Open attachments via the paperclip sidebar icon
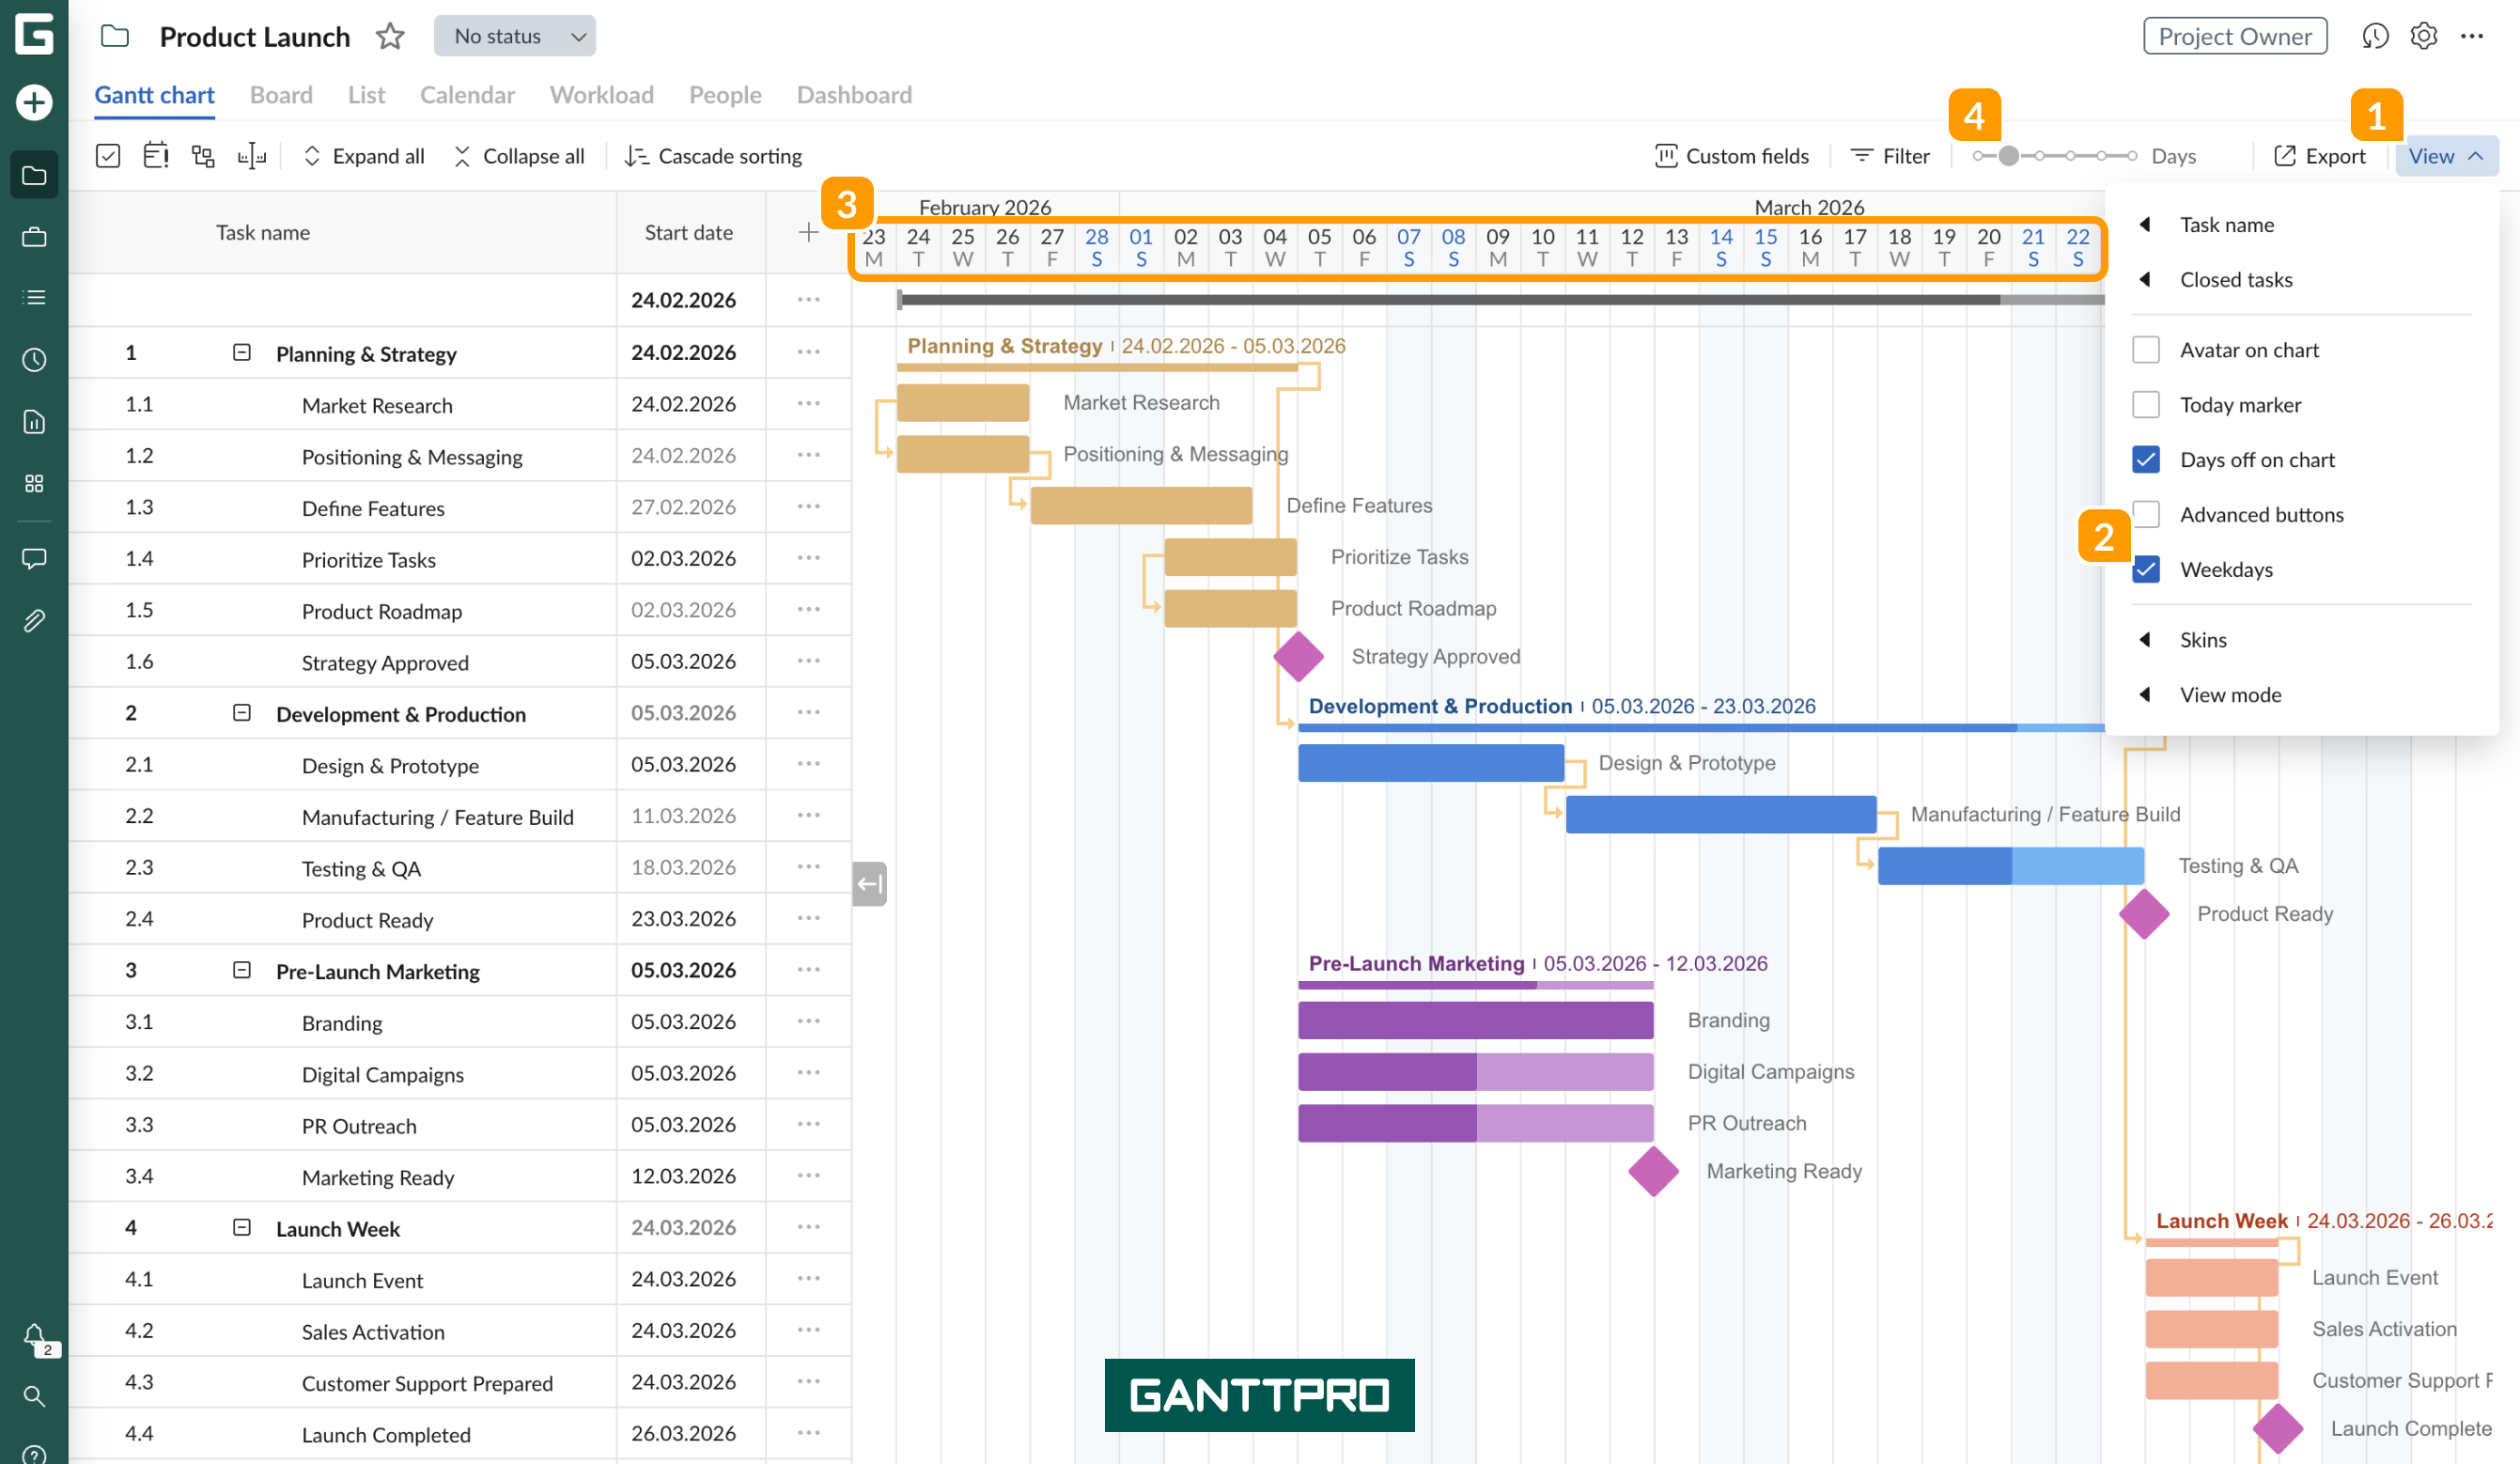 tap(34, 620)
